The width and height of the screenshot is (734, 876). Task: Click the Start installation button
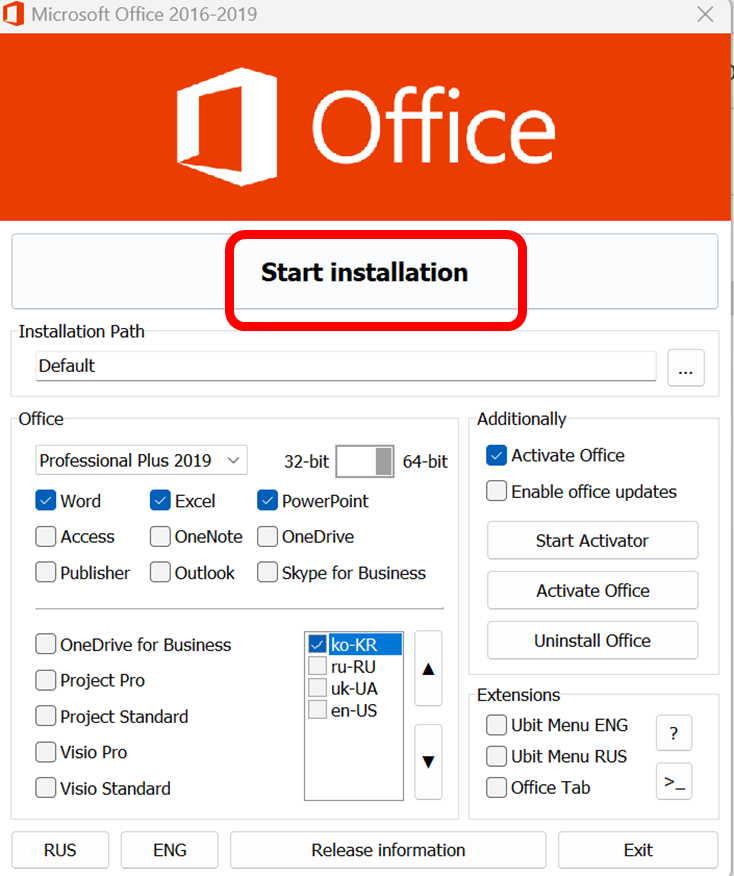[364, 272]
